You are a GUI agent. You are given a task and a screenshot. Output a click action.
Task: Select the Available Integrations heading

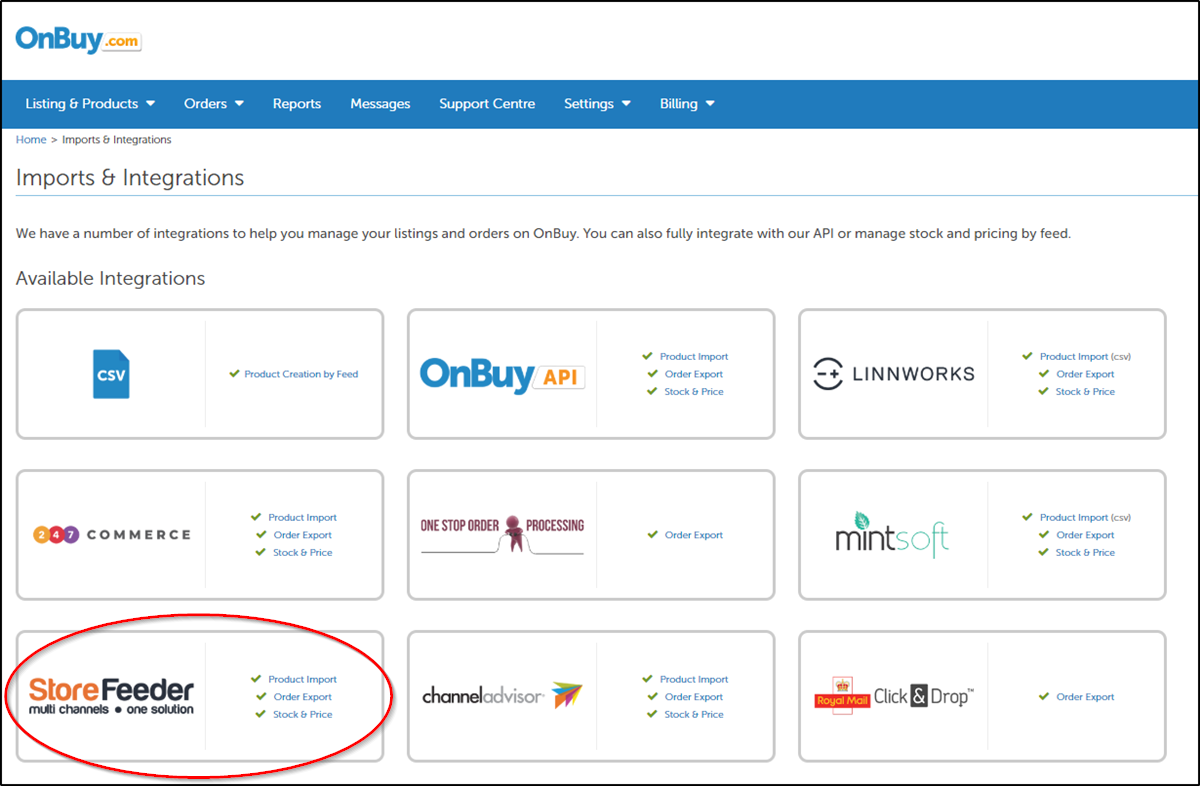coord(111,278)
